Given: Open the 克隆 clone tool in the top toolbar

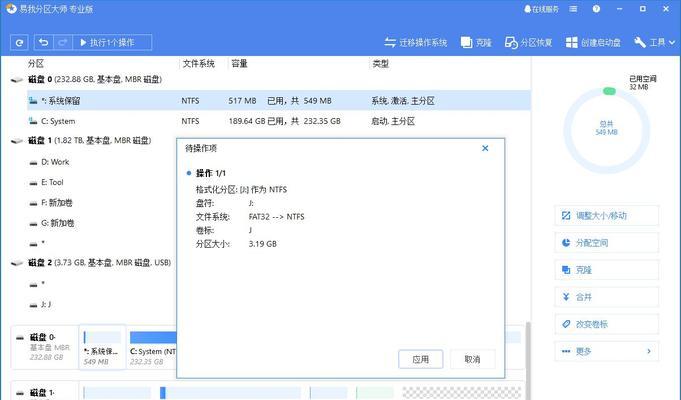Looking at the screenshot, I should (476, 43).
